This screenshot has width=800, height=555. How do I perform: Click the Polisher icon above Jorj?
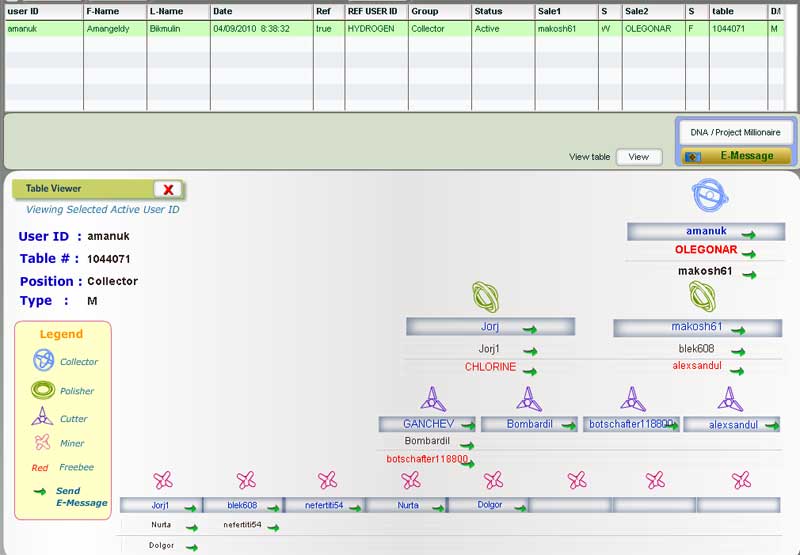click(486, 297)
